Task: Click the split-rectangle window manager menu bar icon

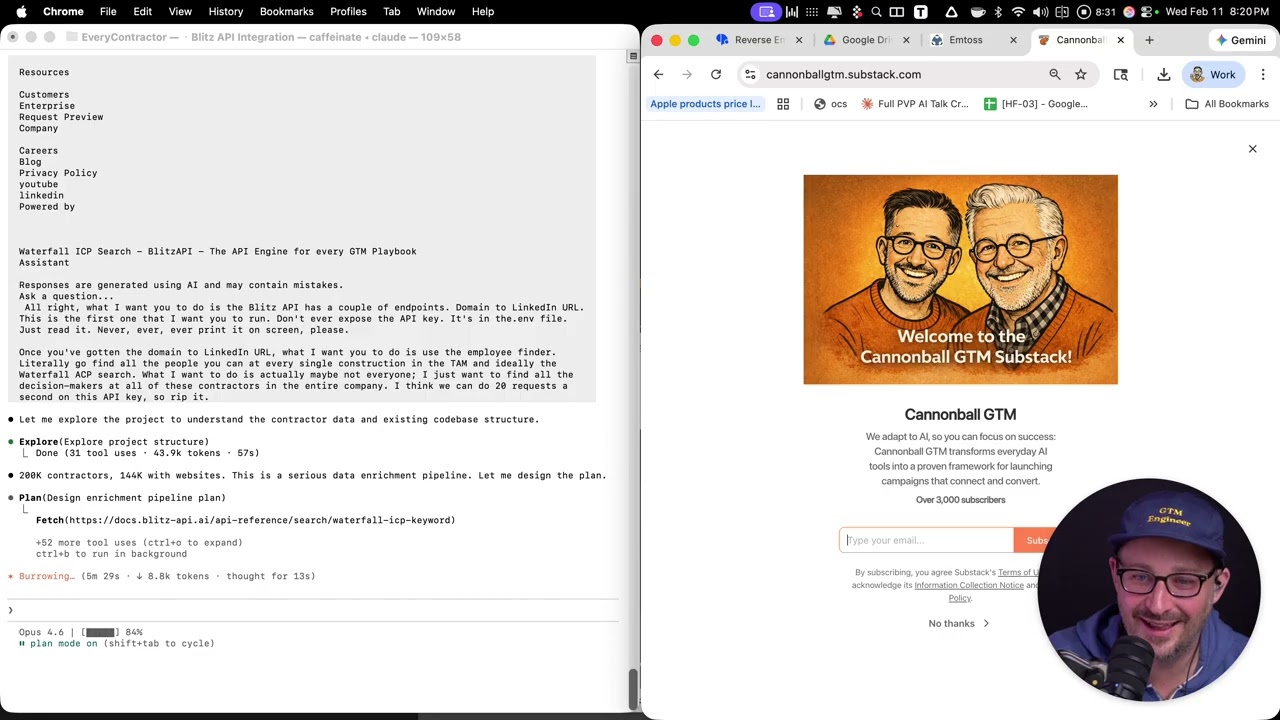Action: coord(897,12)
